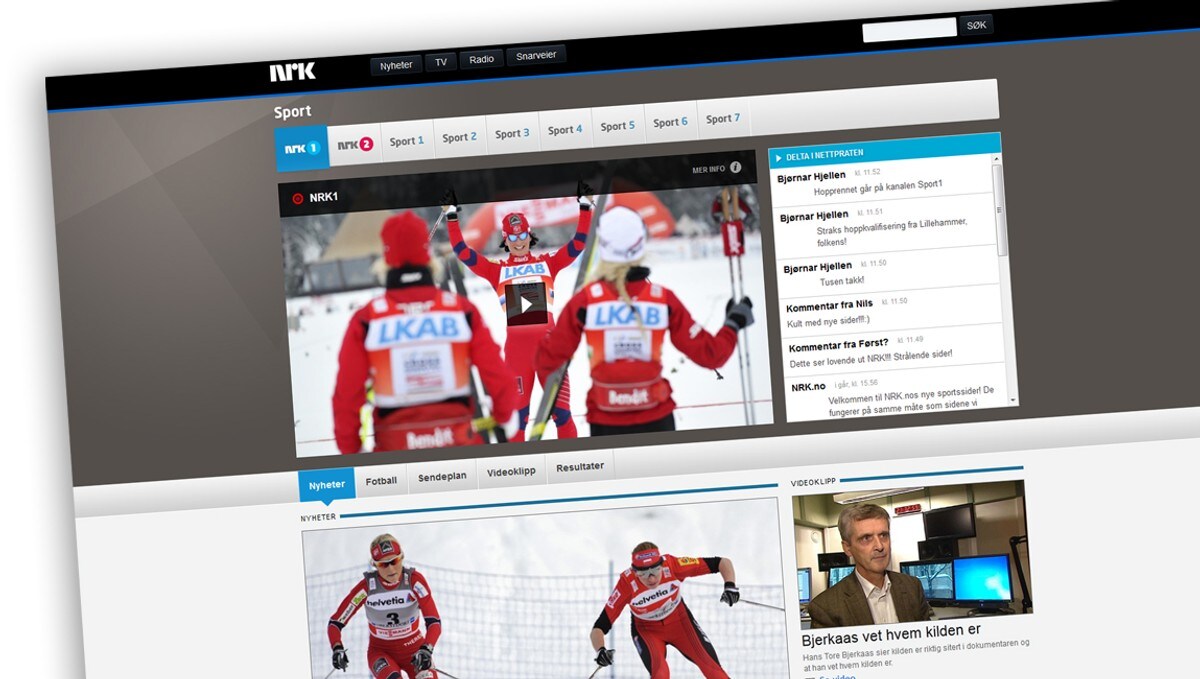Click the search input field
The image size is (1200, 679).
coord(909,30)
